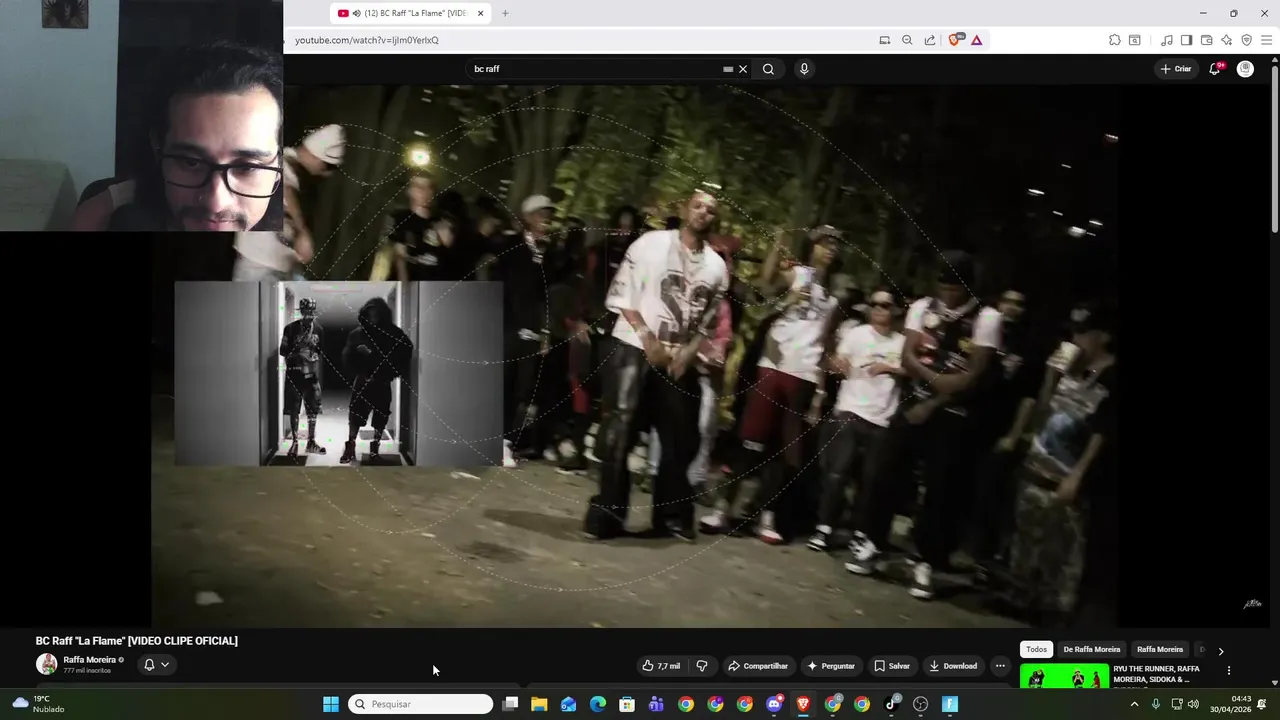Expand notification bell options for Raffa Moreira
Image resolution: width=1280 pixels, height=720 pixels.
pos(156,664)
